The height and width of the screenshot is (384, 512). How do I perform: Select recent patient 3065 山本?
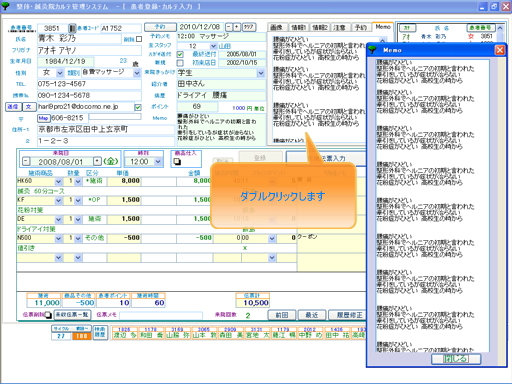204,333
